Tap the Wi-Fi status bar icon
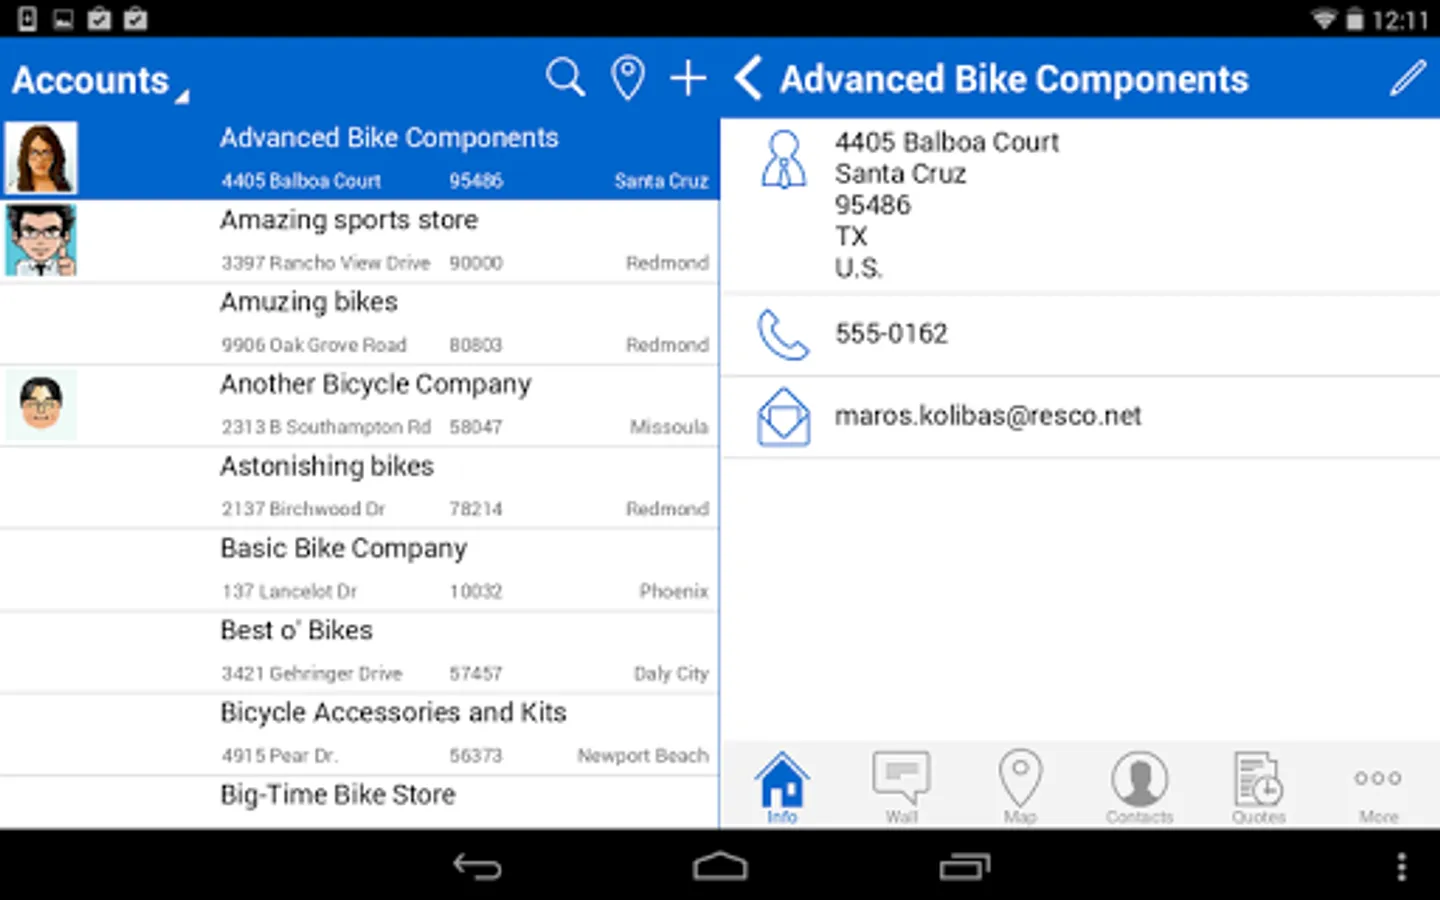 (1324, 19)
